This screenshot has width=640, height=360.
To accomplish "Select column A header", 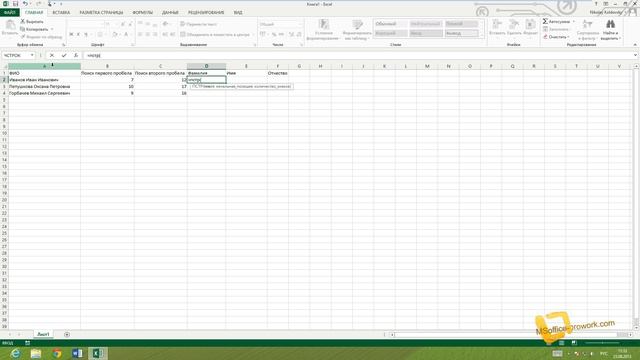I will [44, 66].
